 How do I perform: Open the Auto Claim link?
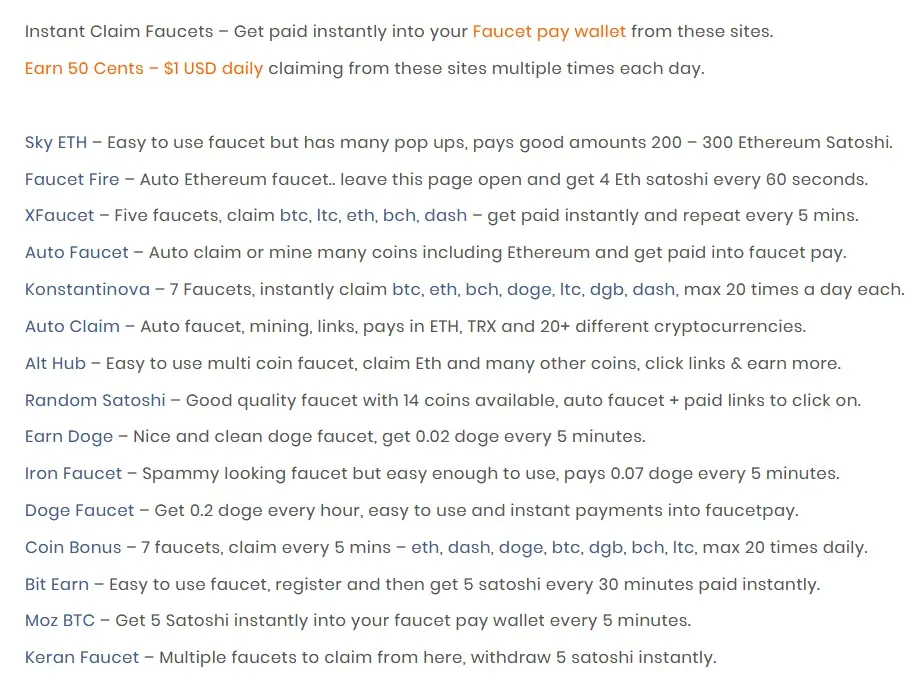(x=72, y=327)
